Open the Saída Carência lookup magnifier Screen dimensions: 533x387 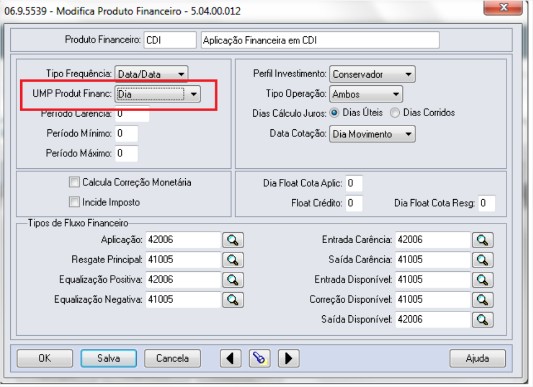[x=483, y=260]
